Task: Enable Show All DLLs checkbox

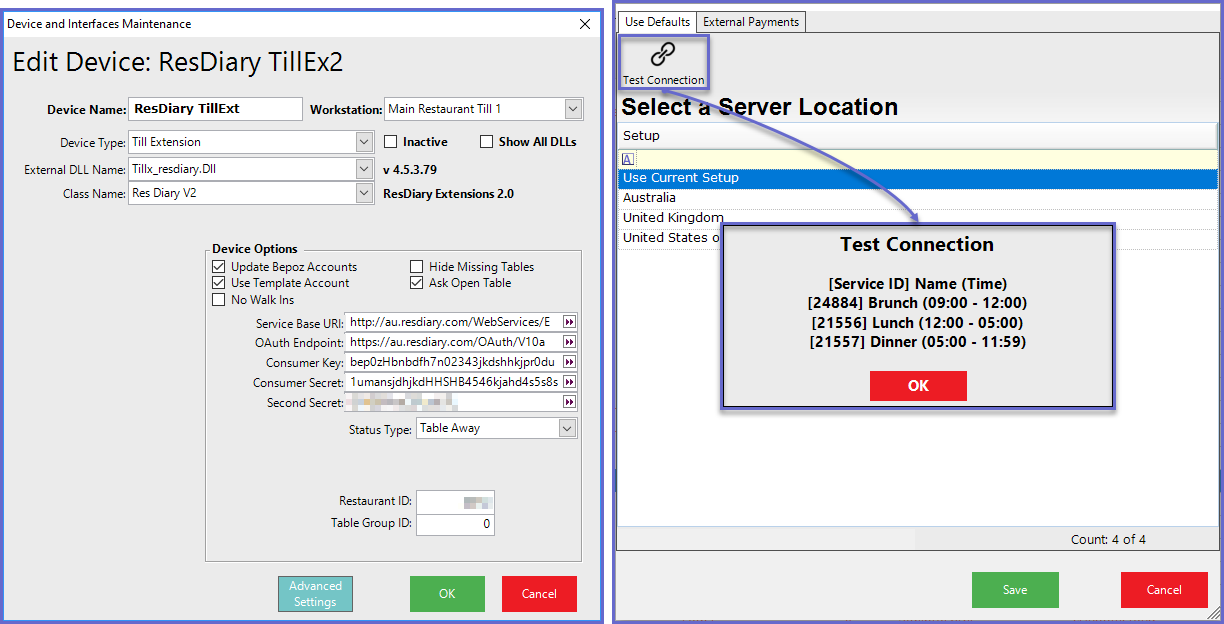Action: (x=487, y=142)
